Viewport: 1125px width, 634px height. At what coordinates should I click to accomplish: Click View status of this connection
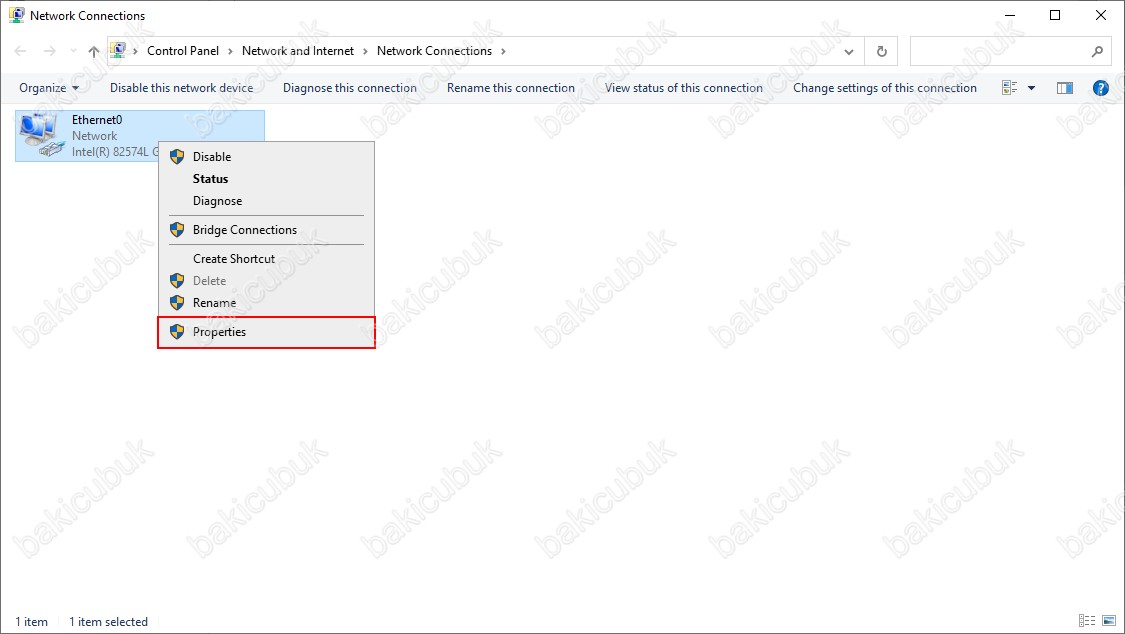click(684, 88)
